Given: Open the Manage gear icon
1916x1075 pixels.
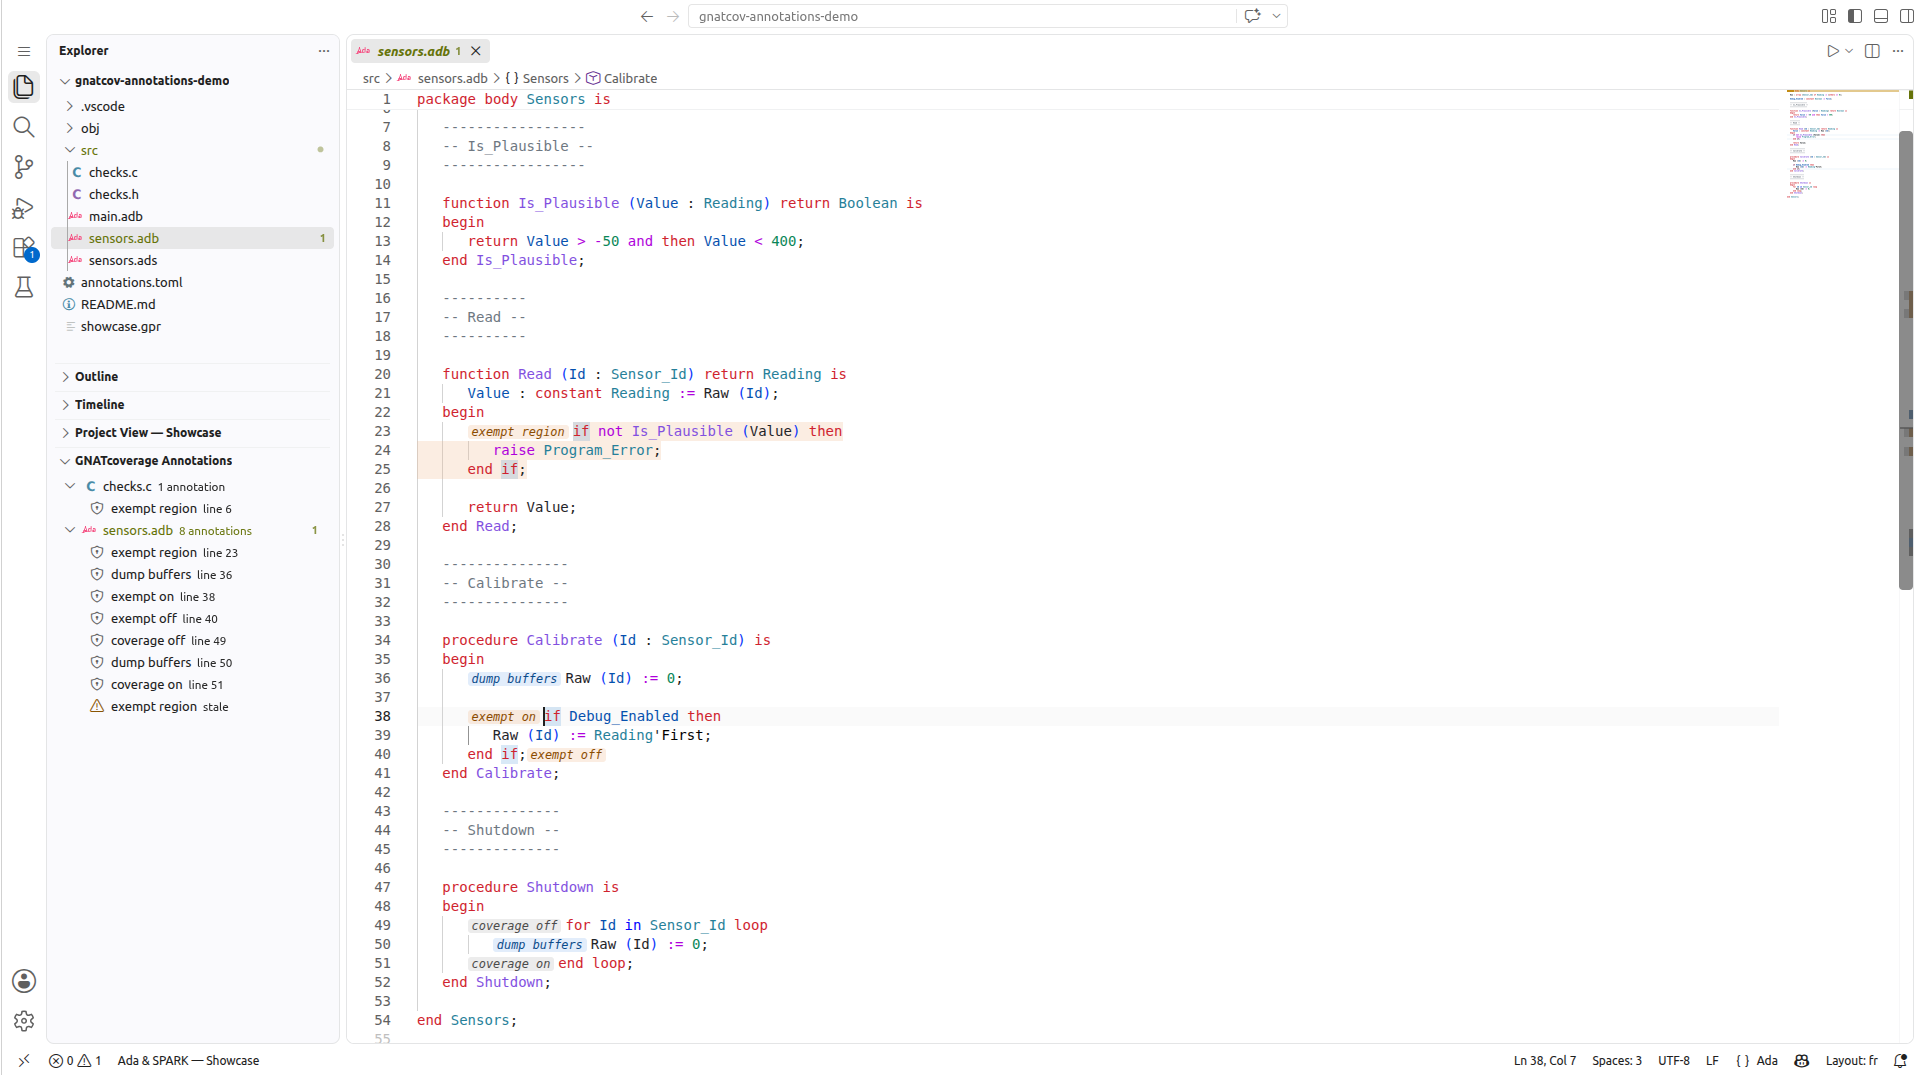Looking at the screenshot, I should (24, 1021).
